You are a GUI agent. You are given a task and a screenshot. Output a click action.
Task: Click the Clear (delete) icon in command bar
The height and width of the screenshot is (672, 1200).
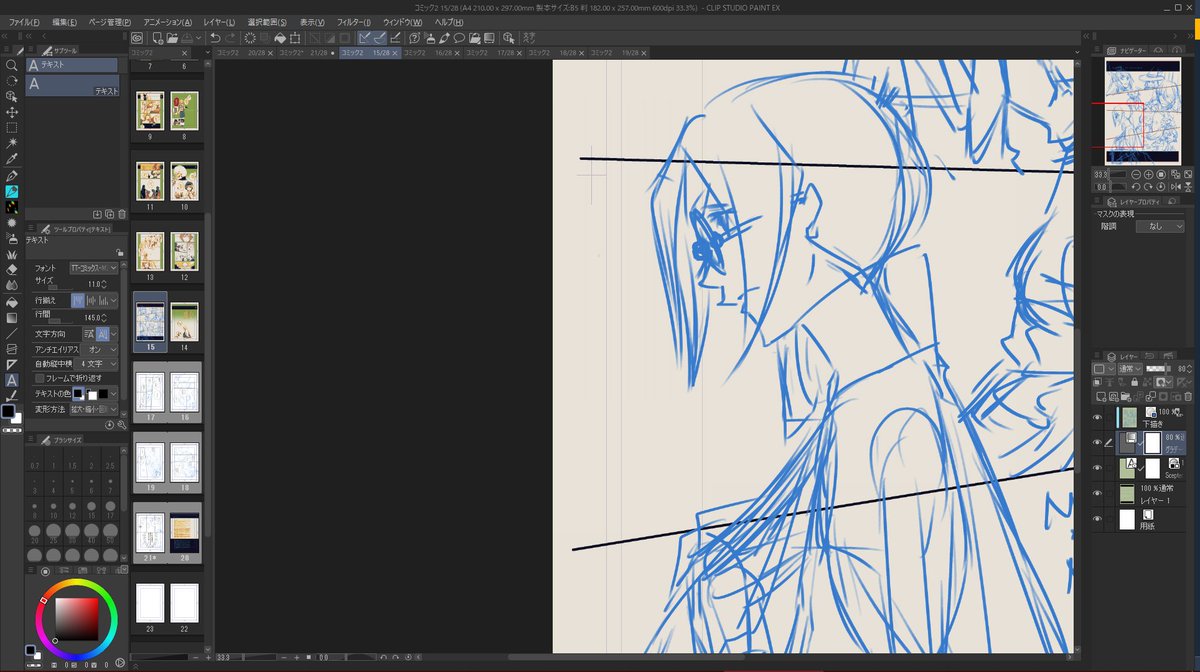tap(250, 38)
